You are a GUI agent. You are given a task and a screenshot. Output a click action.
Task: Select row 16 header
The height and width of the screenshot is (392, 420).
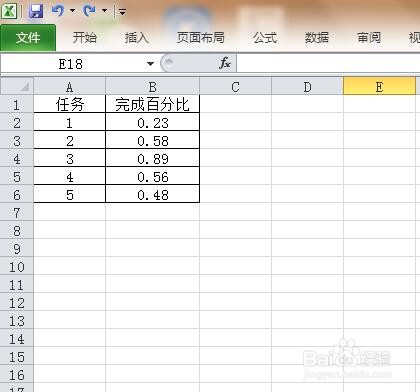click(x=17, y=375)
